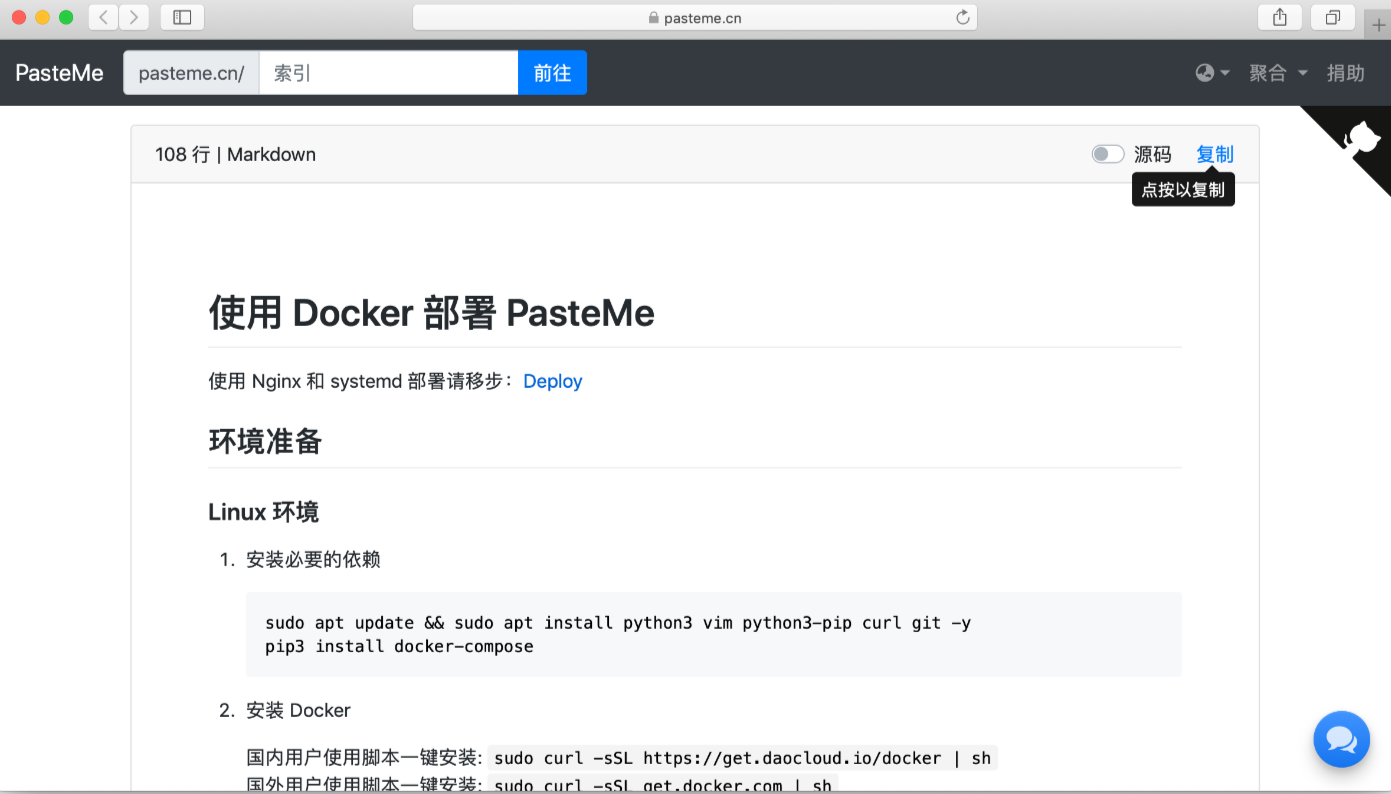Click 复制 to copy the paste
Screen dimensions: 1391x794
point(1215,154)
